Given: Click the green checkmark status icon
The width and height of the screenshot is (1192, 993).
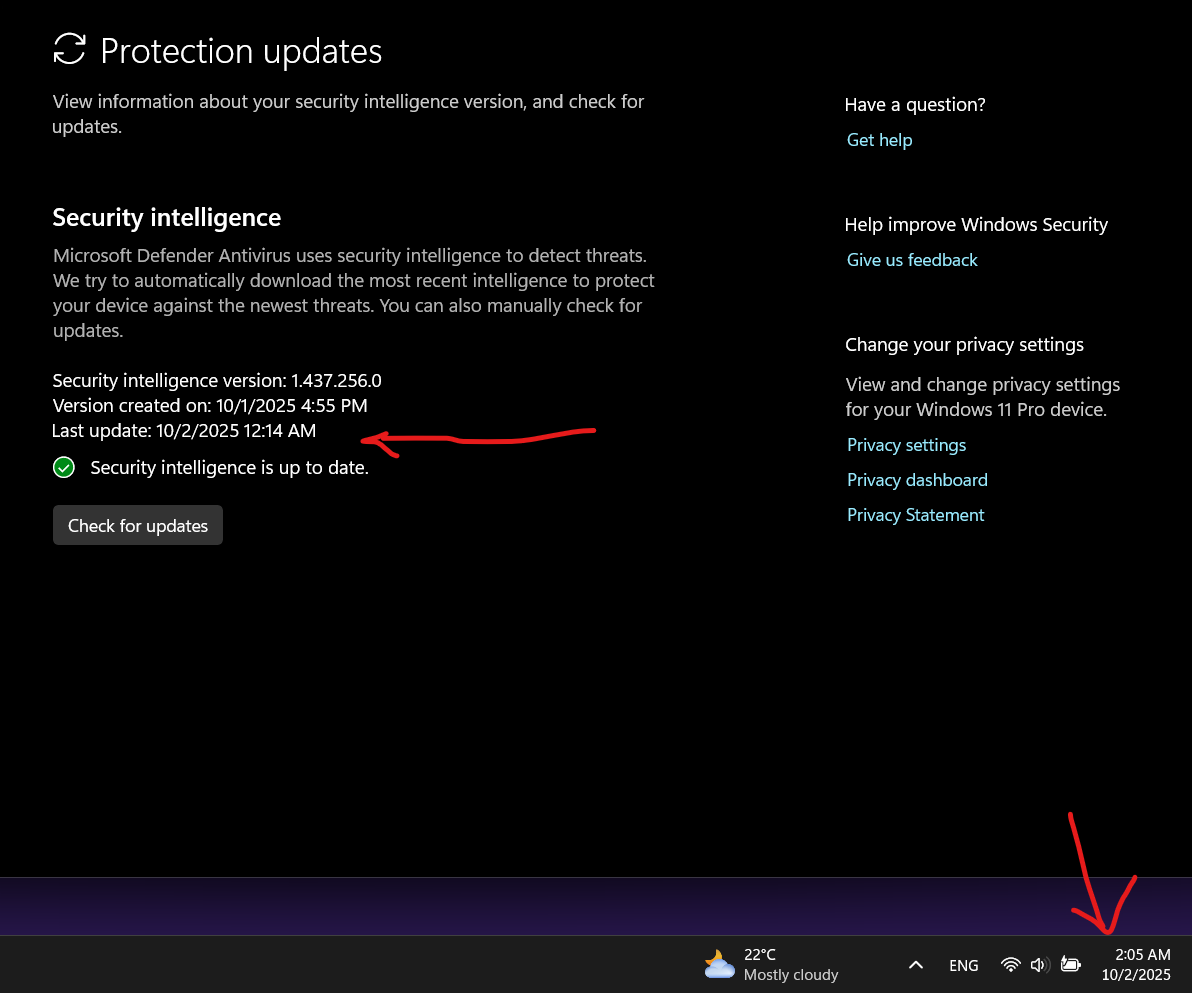Looking at the screenshot, I should tap(63, 467).
